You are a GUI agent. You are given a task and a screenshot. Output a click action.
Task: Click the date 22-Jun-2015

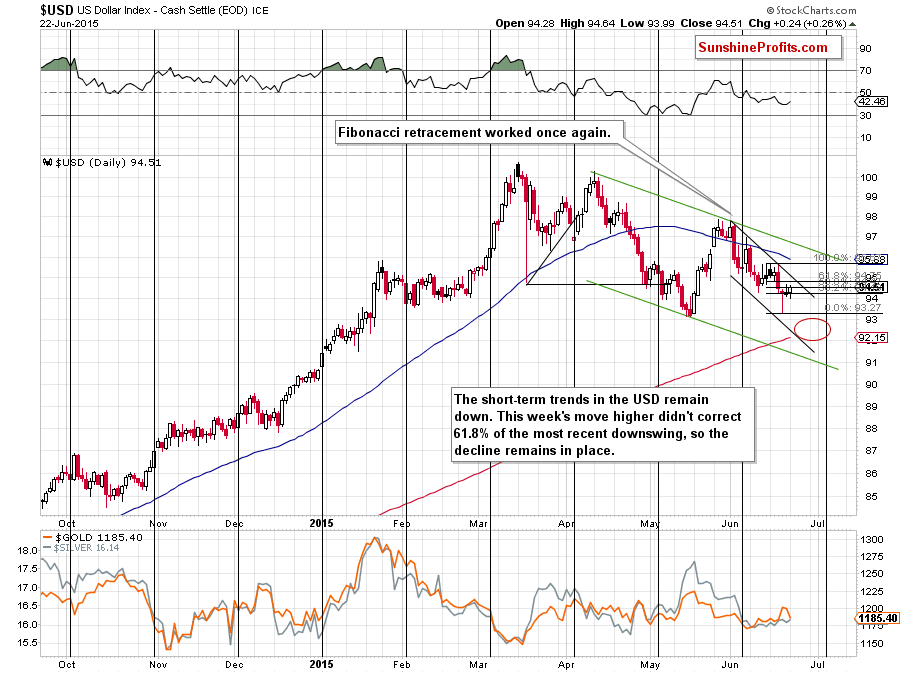pos(69,24)
